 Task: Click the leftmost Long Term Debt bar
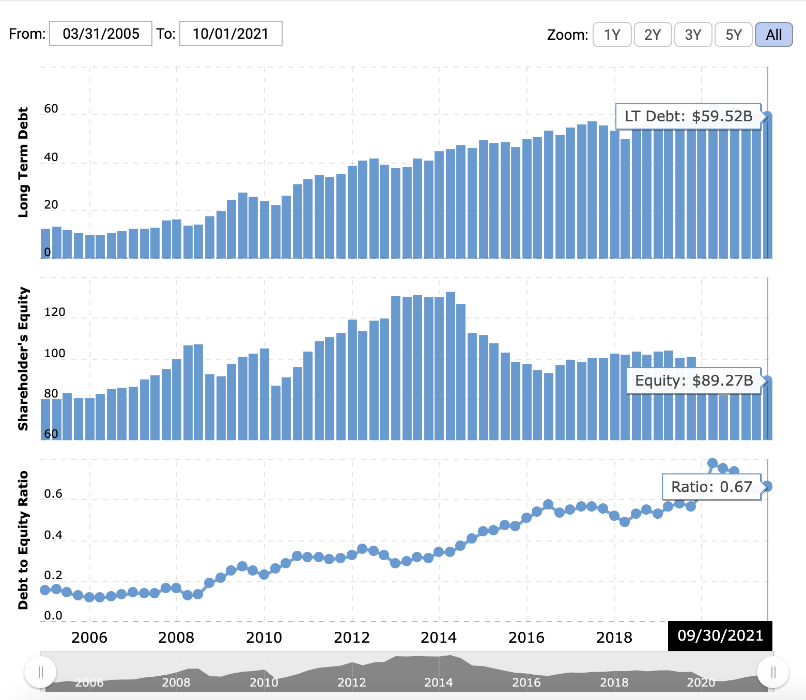coord(45,244)
